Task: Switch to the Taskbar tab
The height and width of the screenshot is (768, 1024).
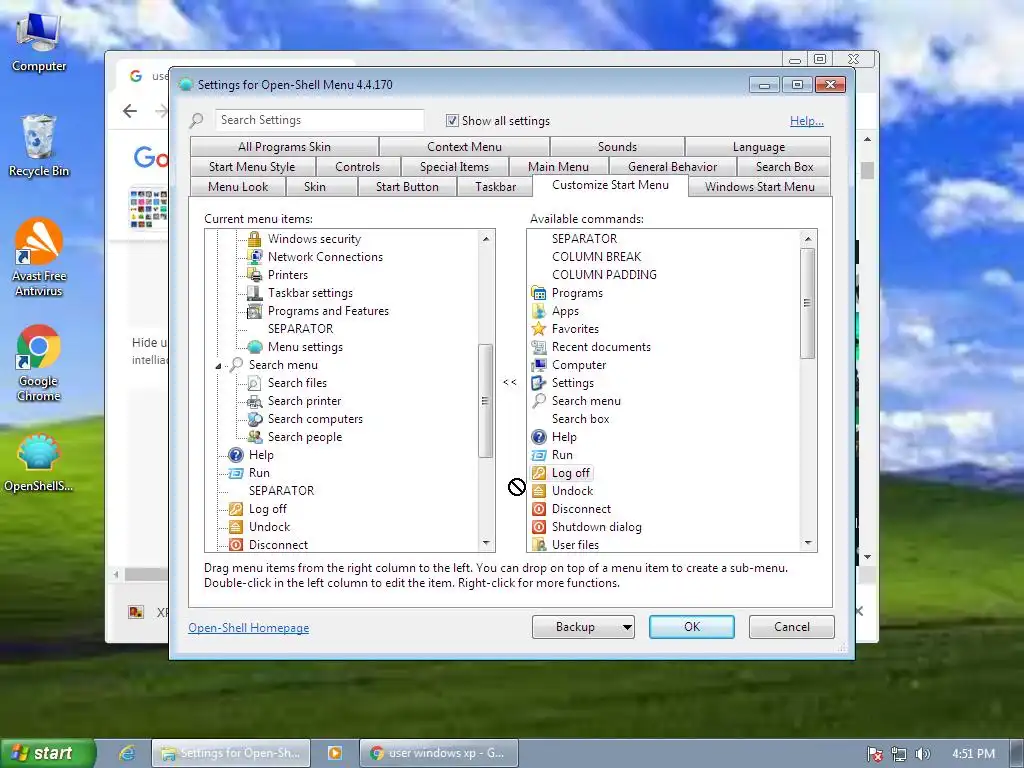Action: pos(495,187)
